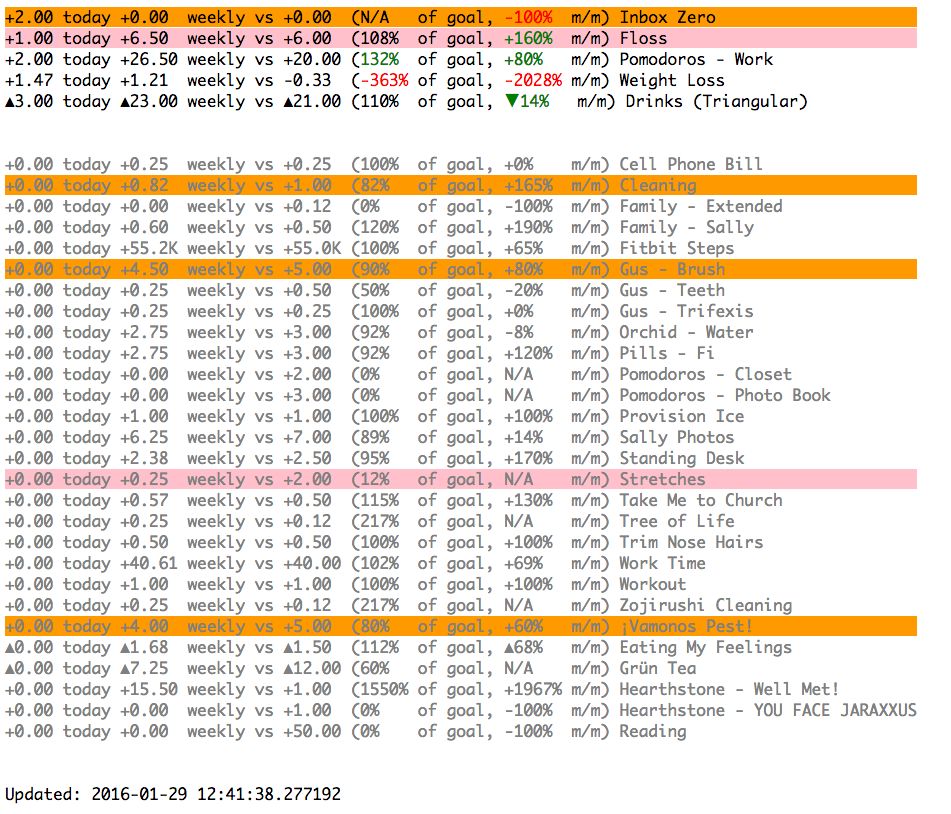Select the +160% value in Floss row

click(x=528, y=39)
